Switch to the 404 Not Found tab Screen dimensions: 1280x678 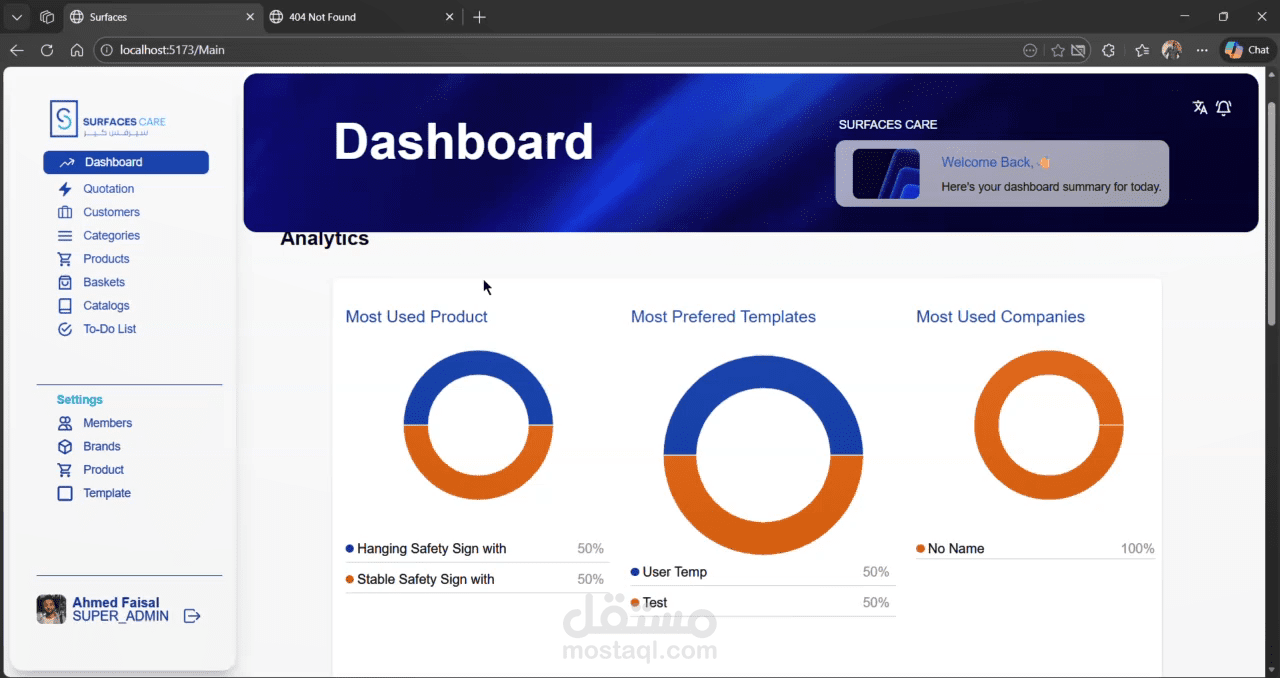click(362, 17)
